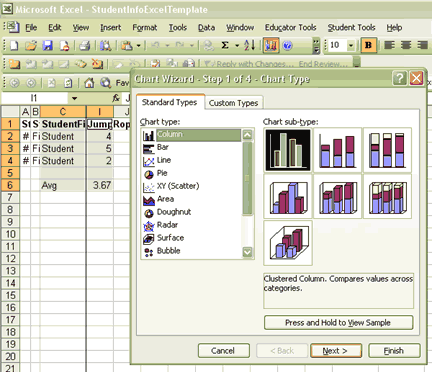The image size is (433, 373).
Task: Choose the Clustered Column sub-type thumbnail
Action: tap(288, 150)
